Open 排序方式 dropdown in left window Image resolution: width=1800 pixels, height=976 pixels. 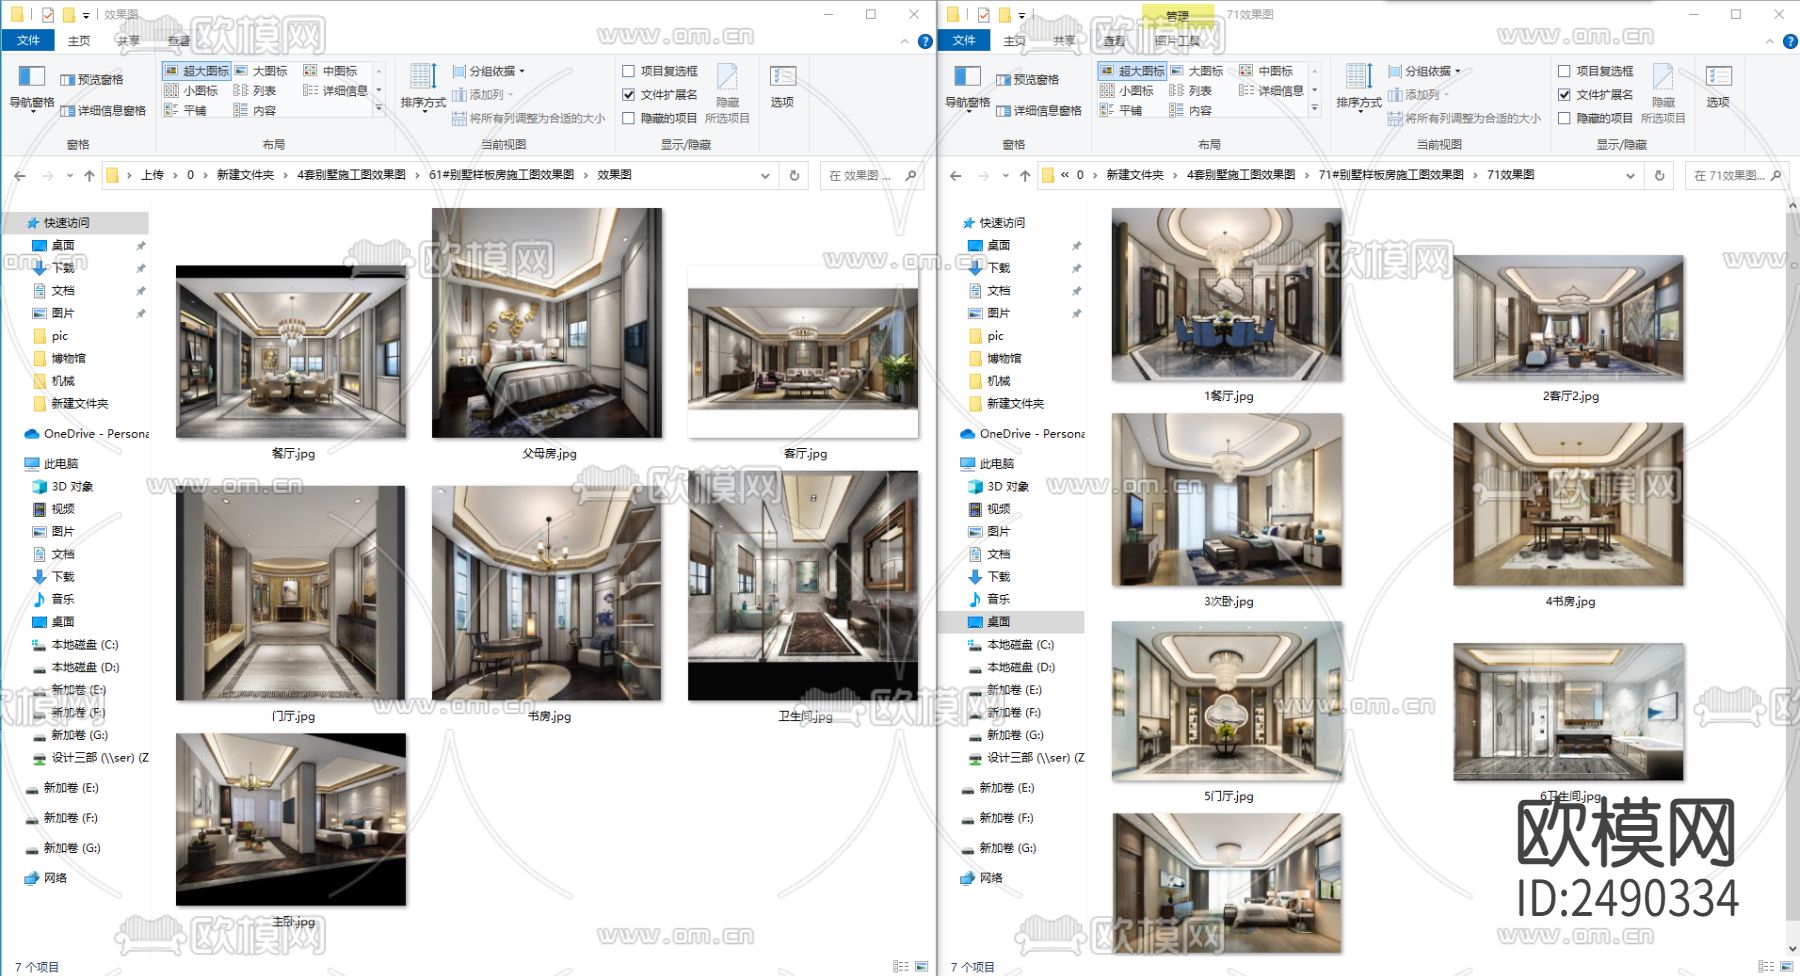pyautogui.click(x=423, y=88)
